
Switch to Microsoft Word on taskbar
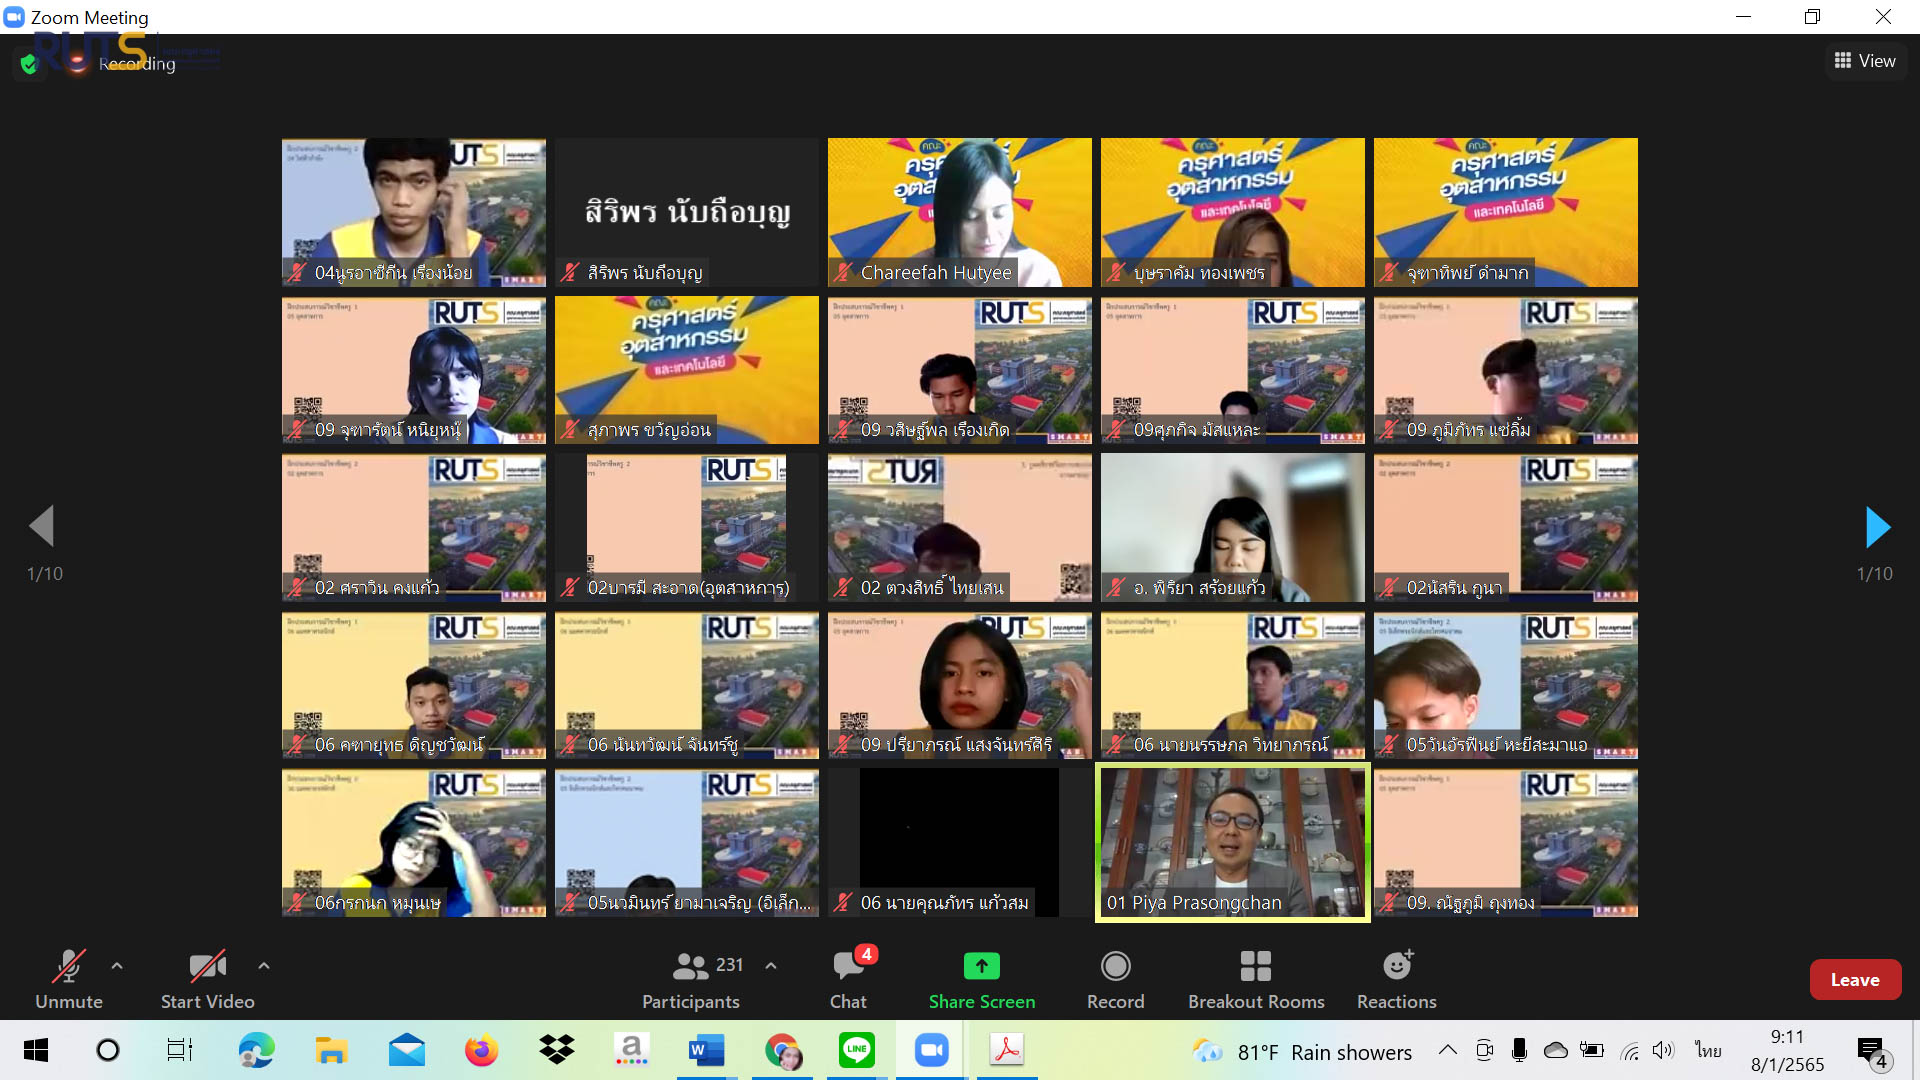pos(706,1050)
